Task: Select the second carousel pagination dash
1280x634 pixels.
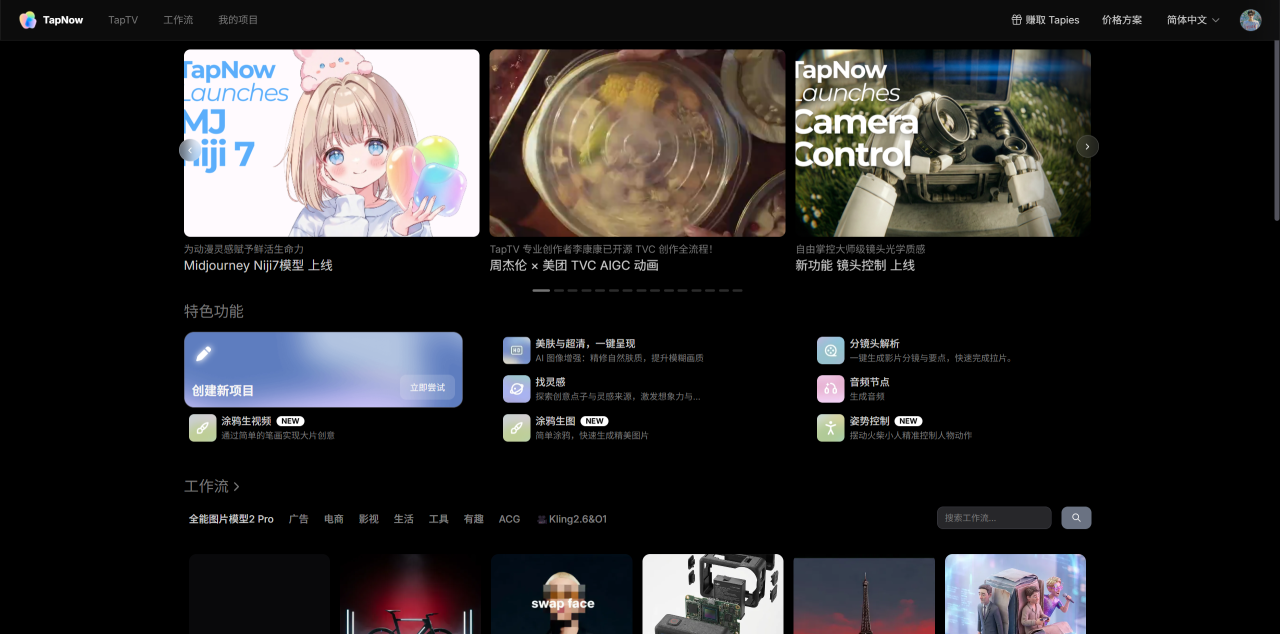Action: coord(559,290)
